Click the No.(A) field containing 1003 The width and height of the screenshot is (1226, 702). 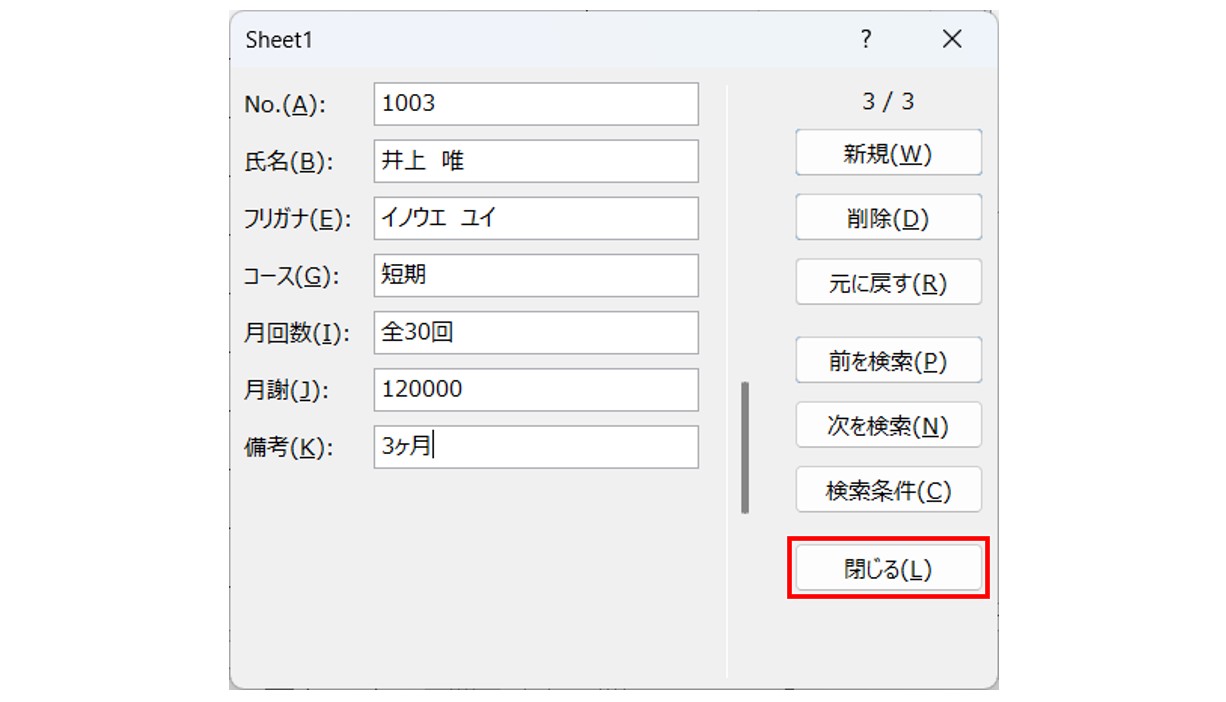coord(536,104)
